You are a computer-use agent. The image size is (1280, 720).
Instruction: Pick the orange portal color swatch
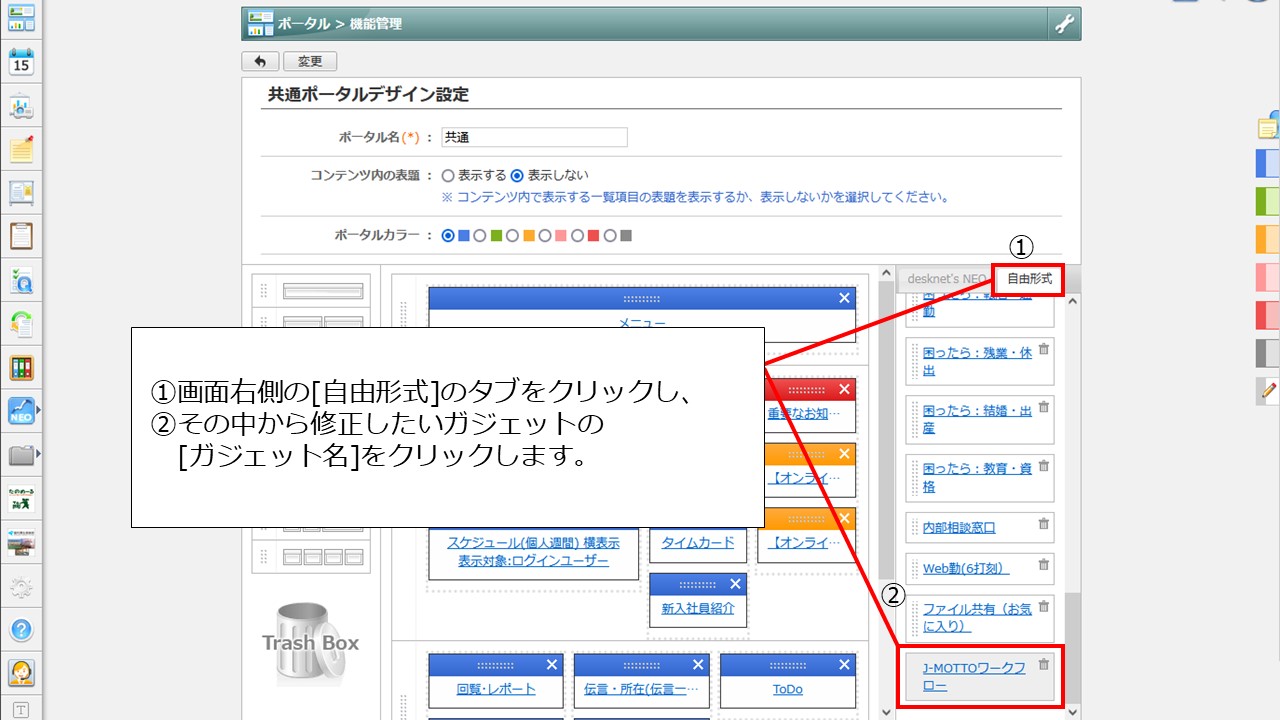click(529, 236)
